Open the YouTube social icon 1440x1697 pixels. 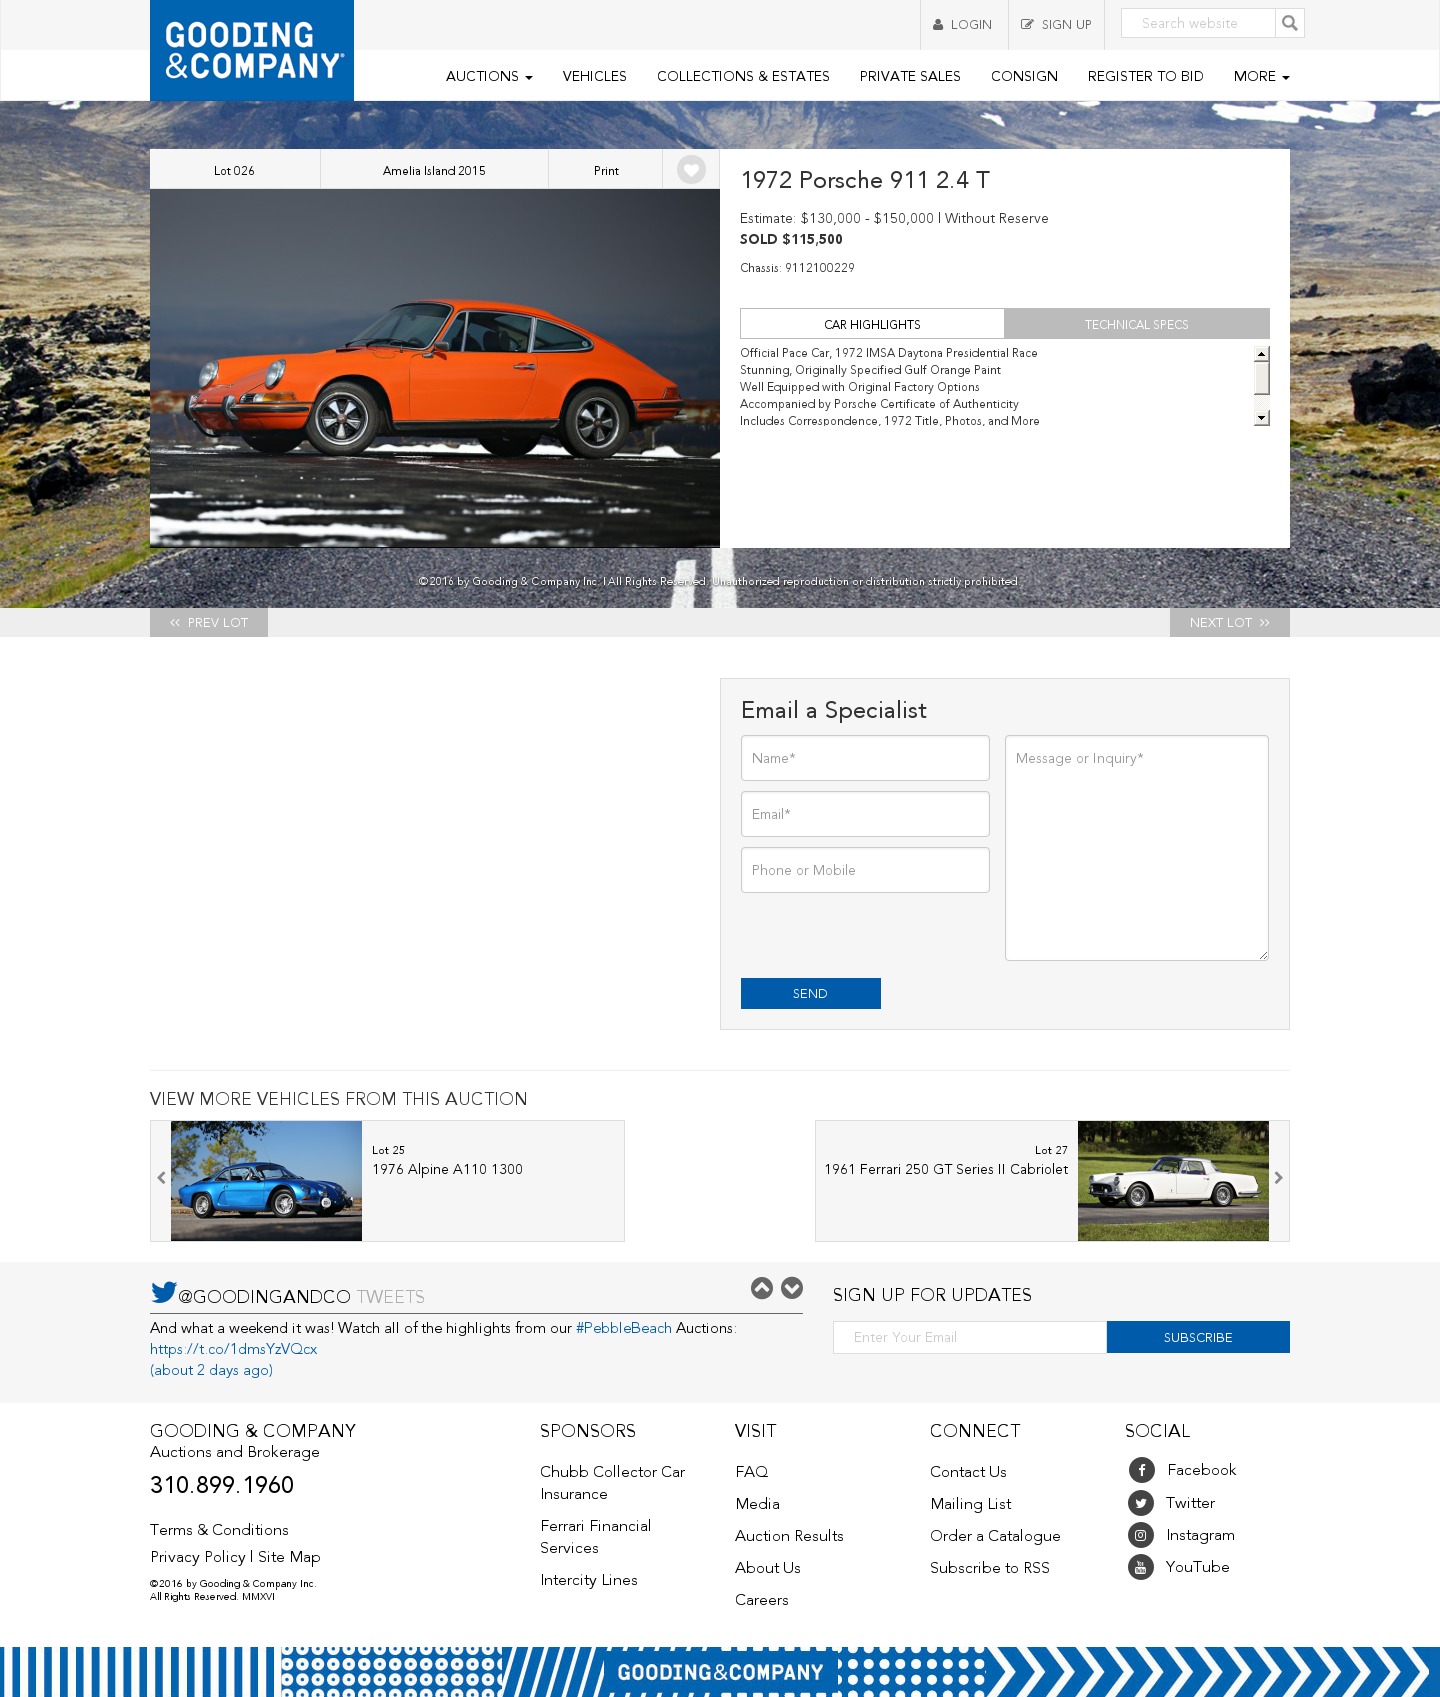pos(1141,1567)
